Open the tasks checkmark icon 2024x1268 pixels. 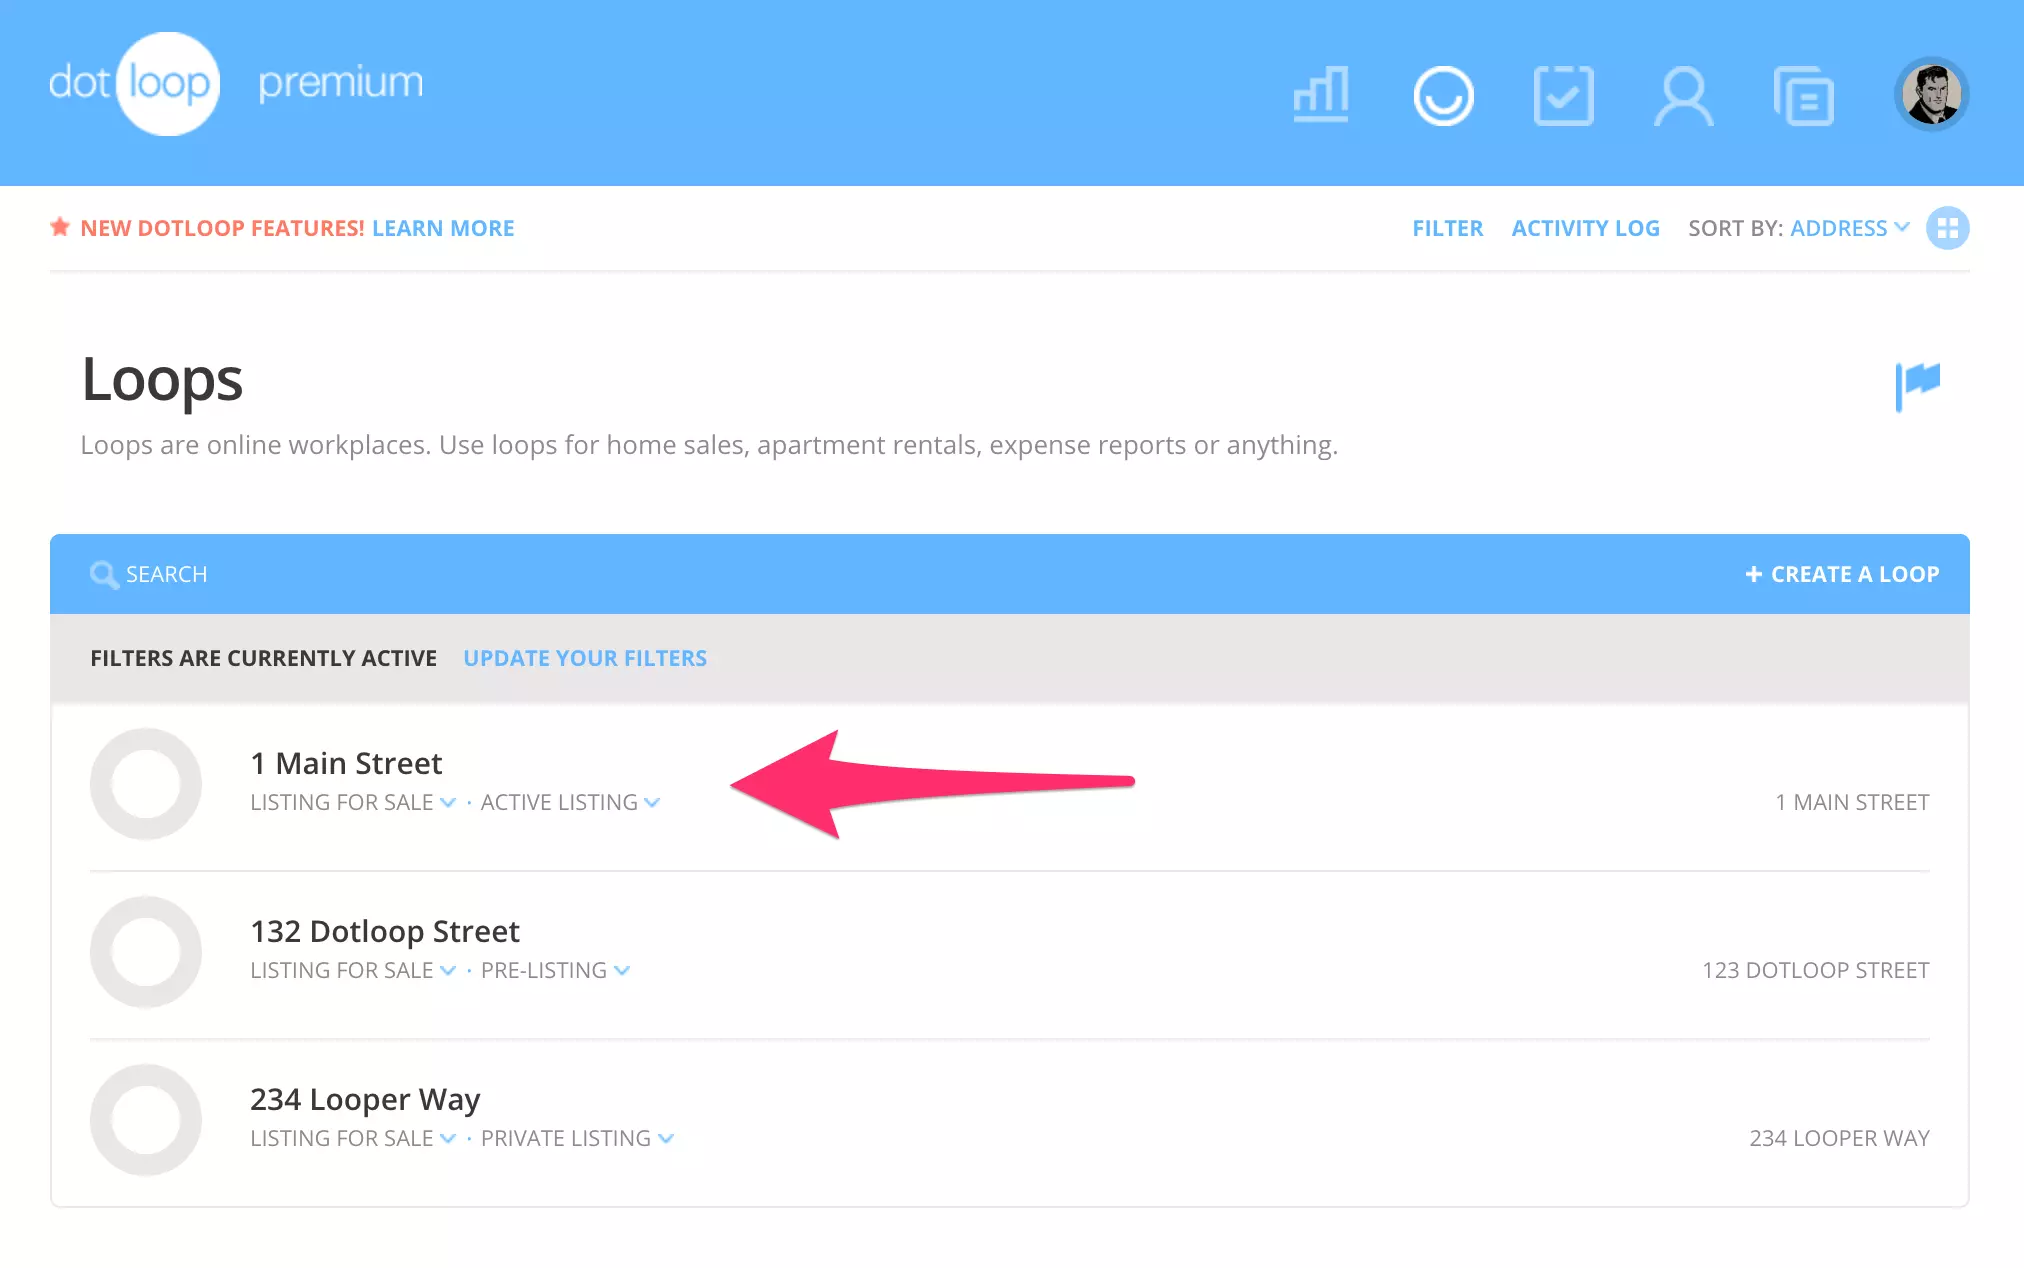(x=1563, y=96)
